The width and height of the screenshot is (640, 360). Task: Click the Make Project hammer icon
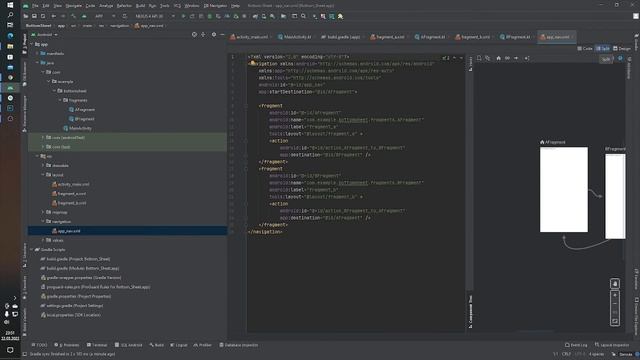click(x=73, y=16)
